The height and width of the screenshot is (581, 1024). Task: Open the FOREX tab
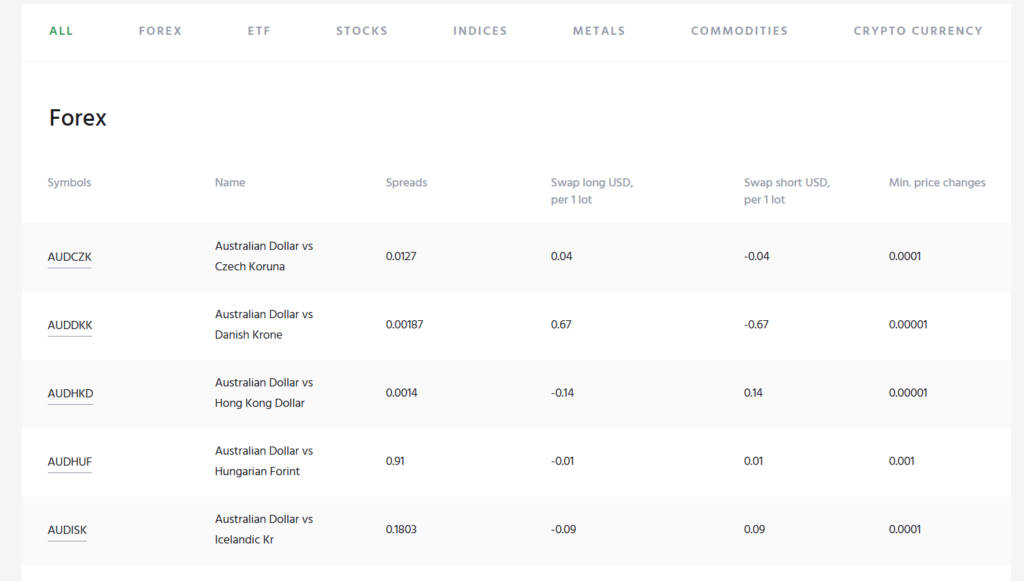coord(160,31)
